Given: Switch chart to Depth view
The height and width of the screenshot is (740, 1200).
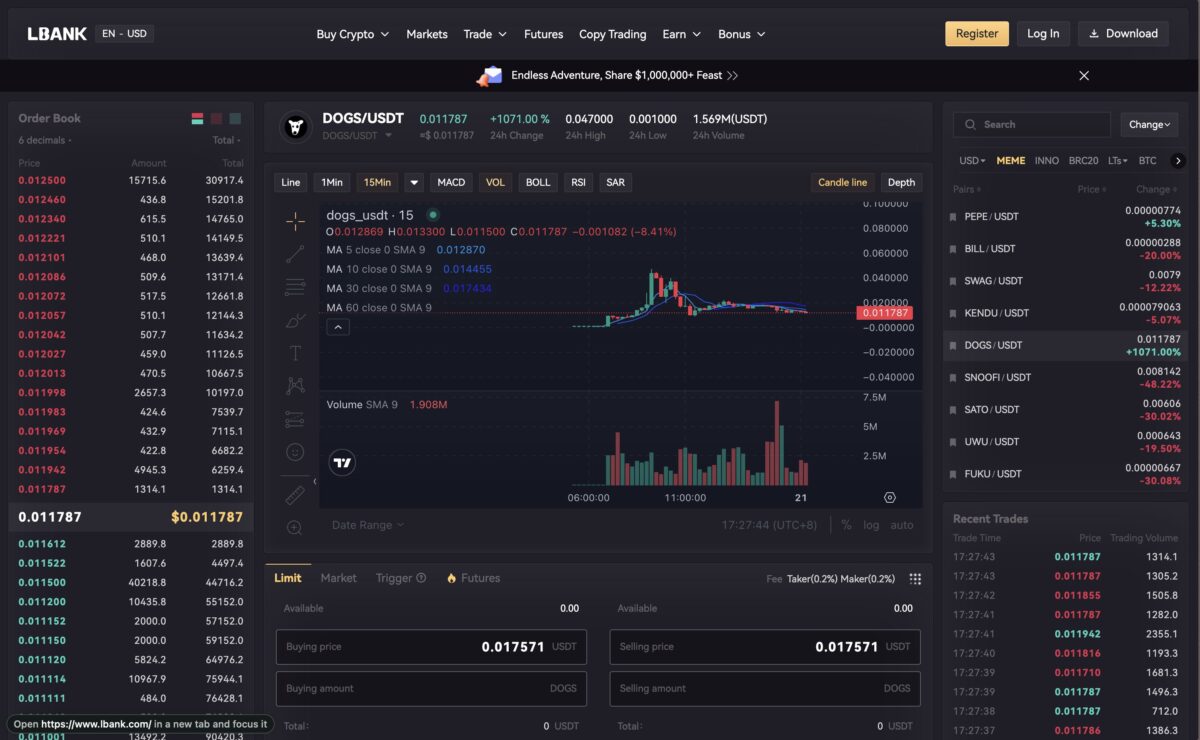Looking at the screenshot, I should click(900, 182).
